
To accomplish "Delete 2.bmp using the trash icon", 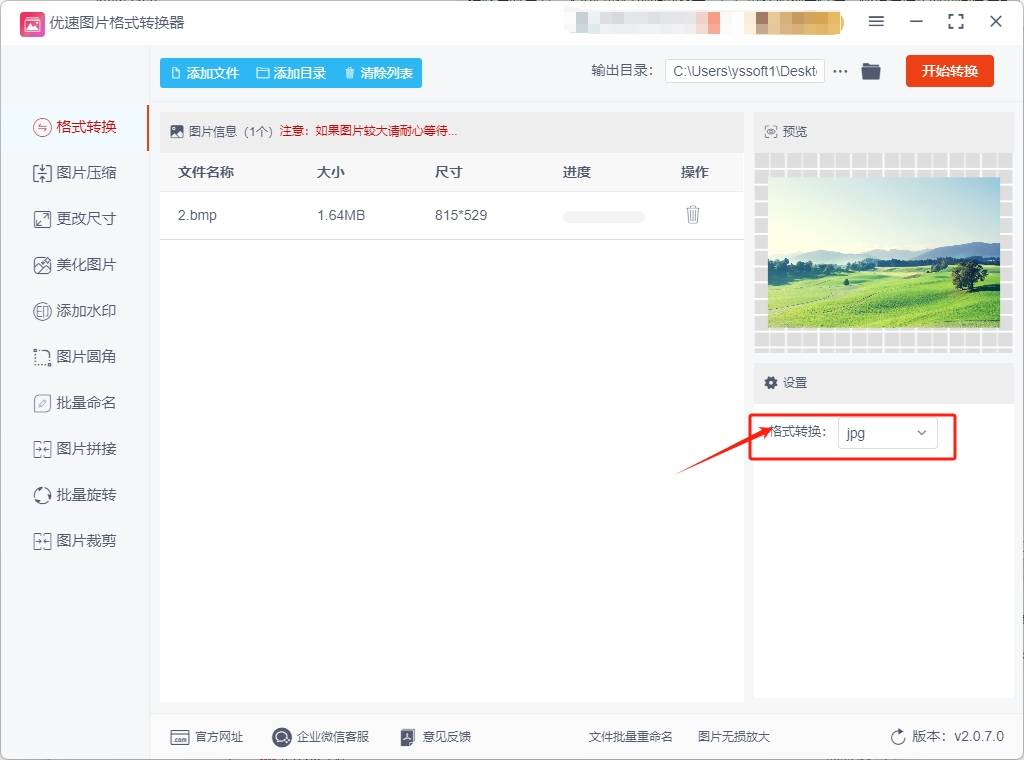I will point(693,215).
